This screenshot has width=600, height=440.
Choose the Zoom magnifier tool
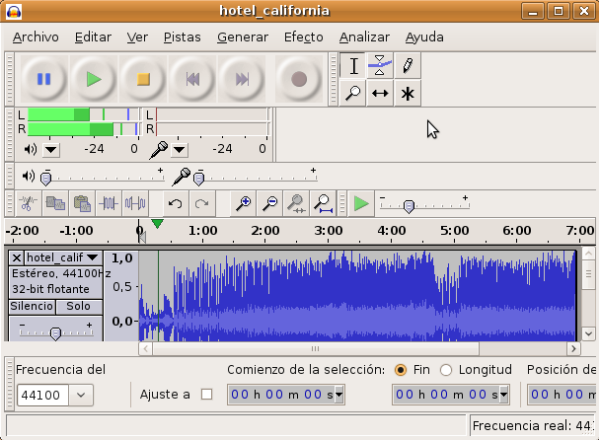click(353, 93)
